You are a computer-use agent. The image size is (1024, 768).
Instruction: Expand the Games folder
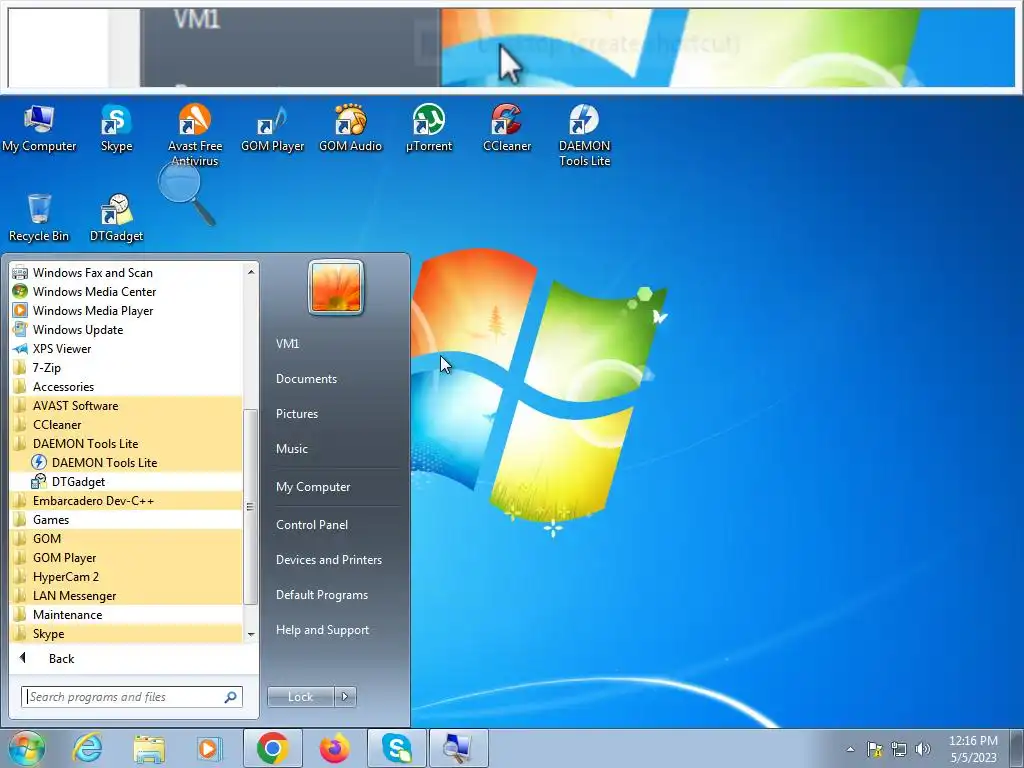[127, 520]
